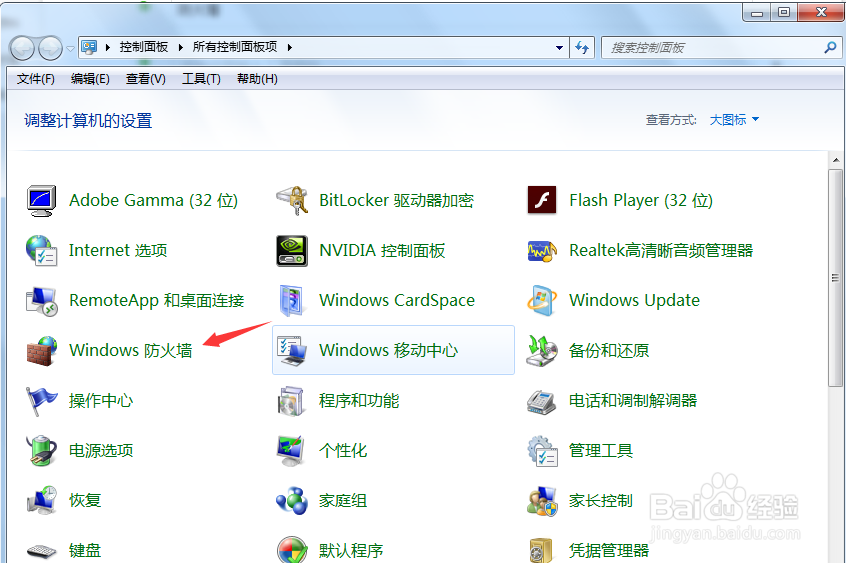
Task: Open recent pages dropdown beside navigation buttons
Action: click(70, 49)
